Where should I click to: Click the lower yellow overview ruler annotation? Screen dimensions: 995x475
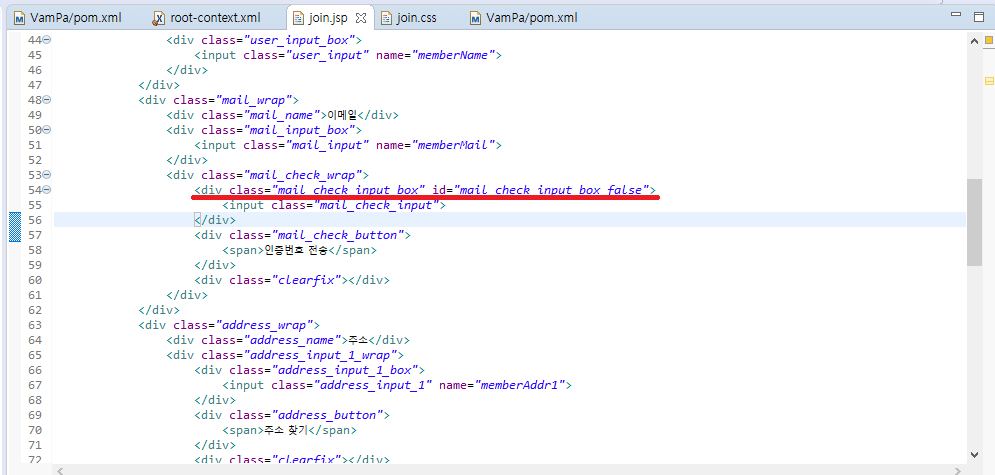(x=988, y=81)
